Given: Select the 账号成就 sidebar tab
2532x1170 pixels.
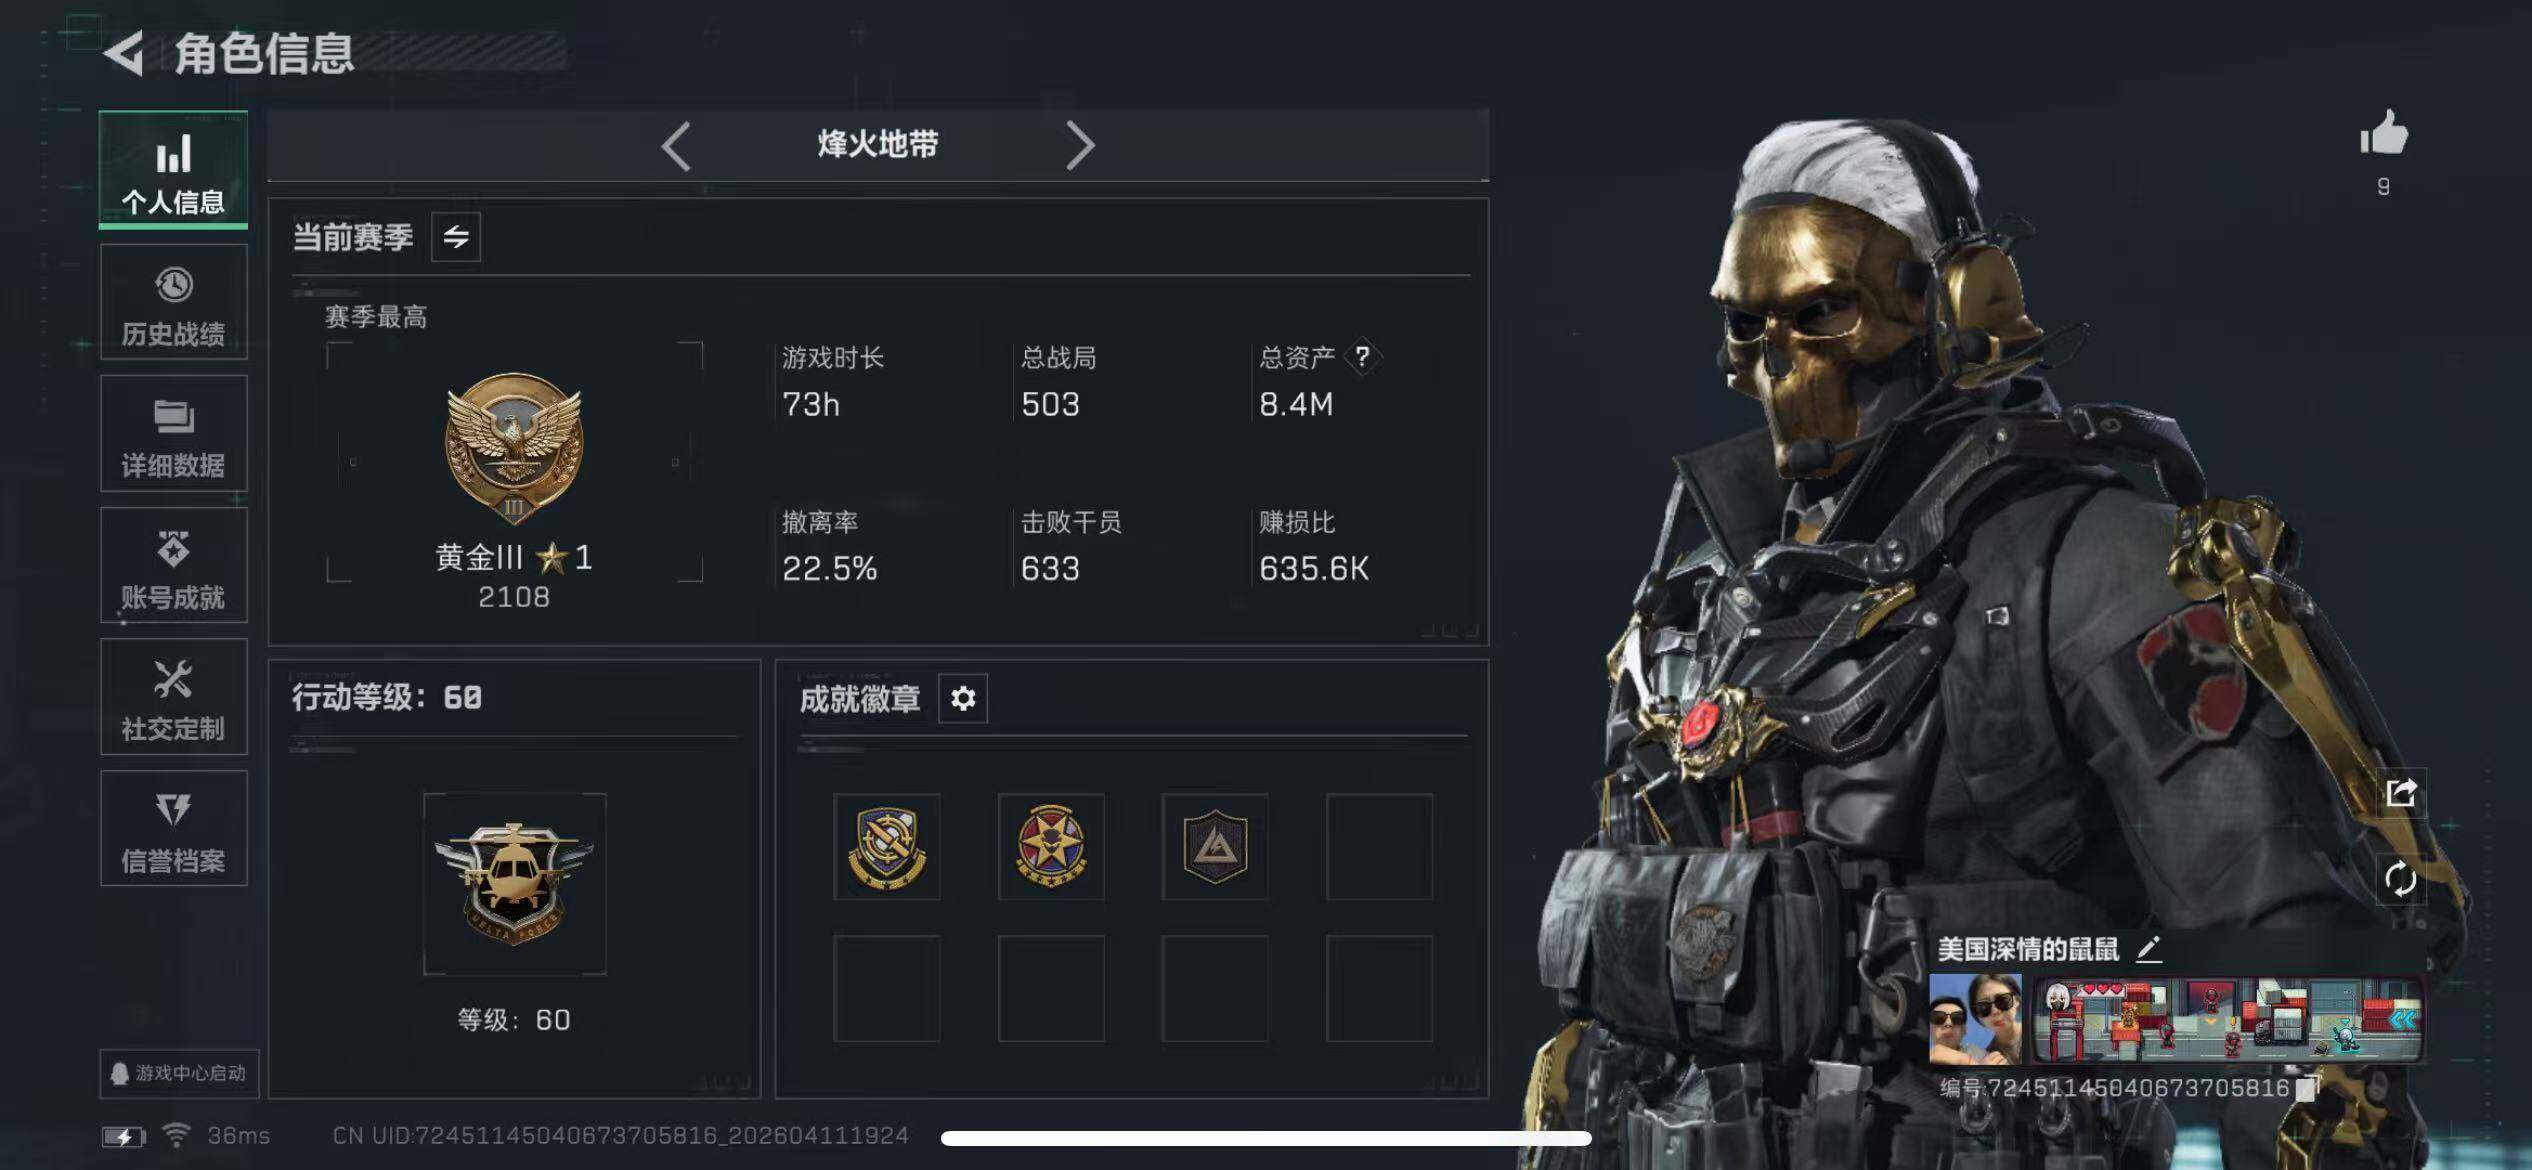Looking at the screenshot, I should tap(174, 566).
